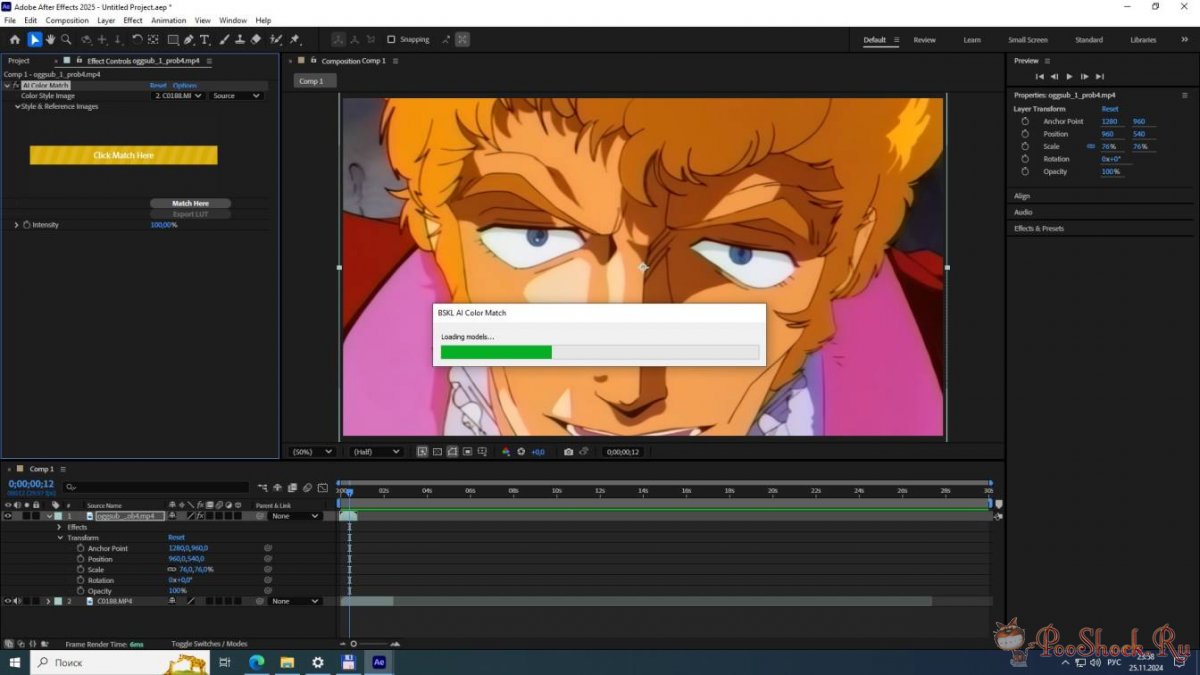Viewport: 1200px width, 675px height.
Task: Collapse the Transform group in timeline
Action: tap(59, 538)
